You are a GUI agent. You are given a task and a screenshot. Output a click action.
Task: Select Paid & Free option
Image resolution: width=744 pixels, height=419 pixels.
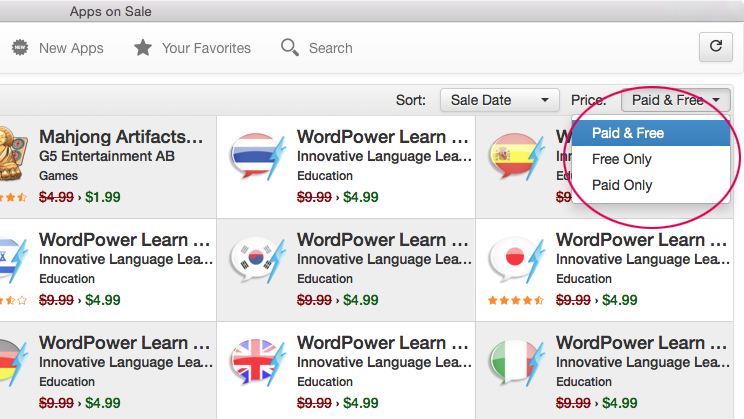point(651,133)
